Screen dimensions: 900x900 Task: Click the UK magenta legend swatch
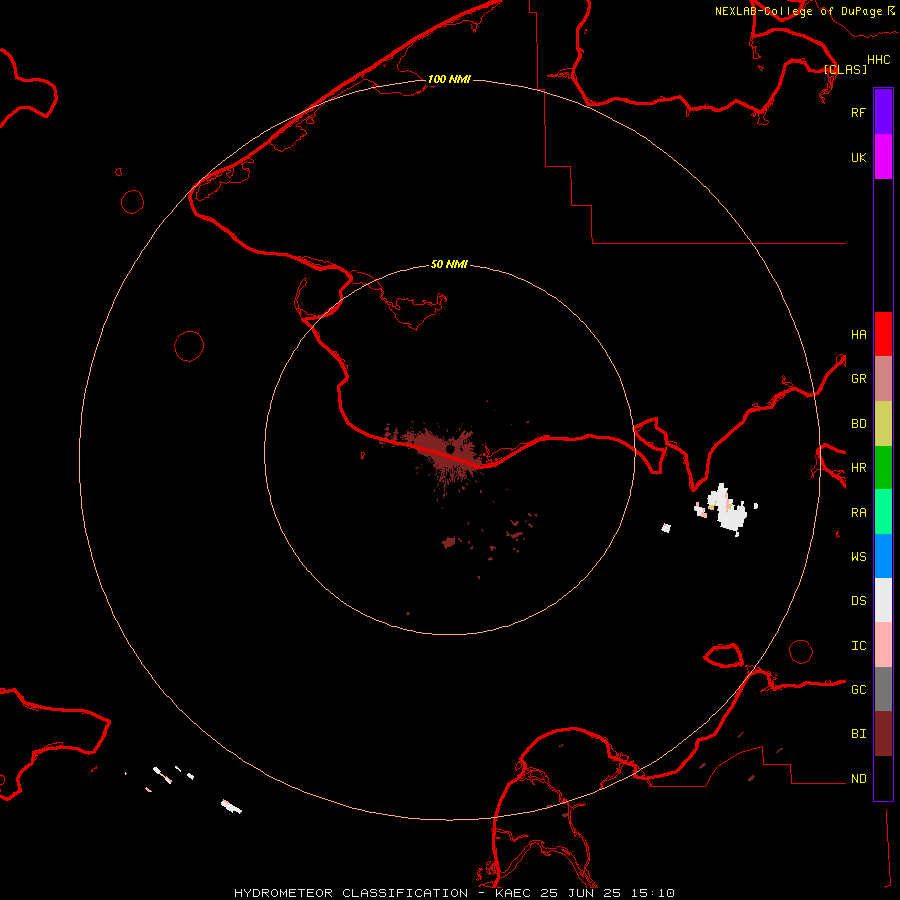pyautogui.click(x=883, y=157)
